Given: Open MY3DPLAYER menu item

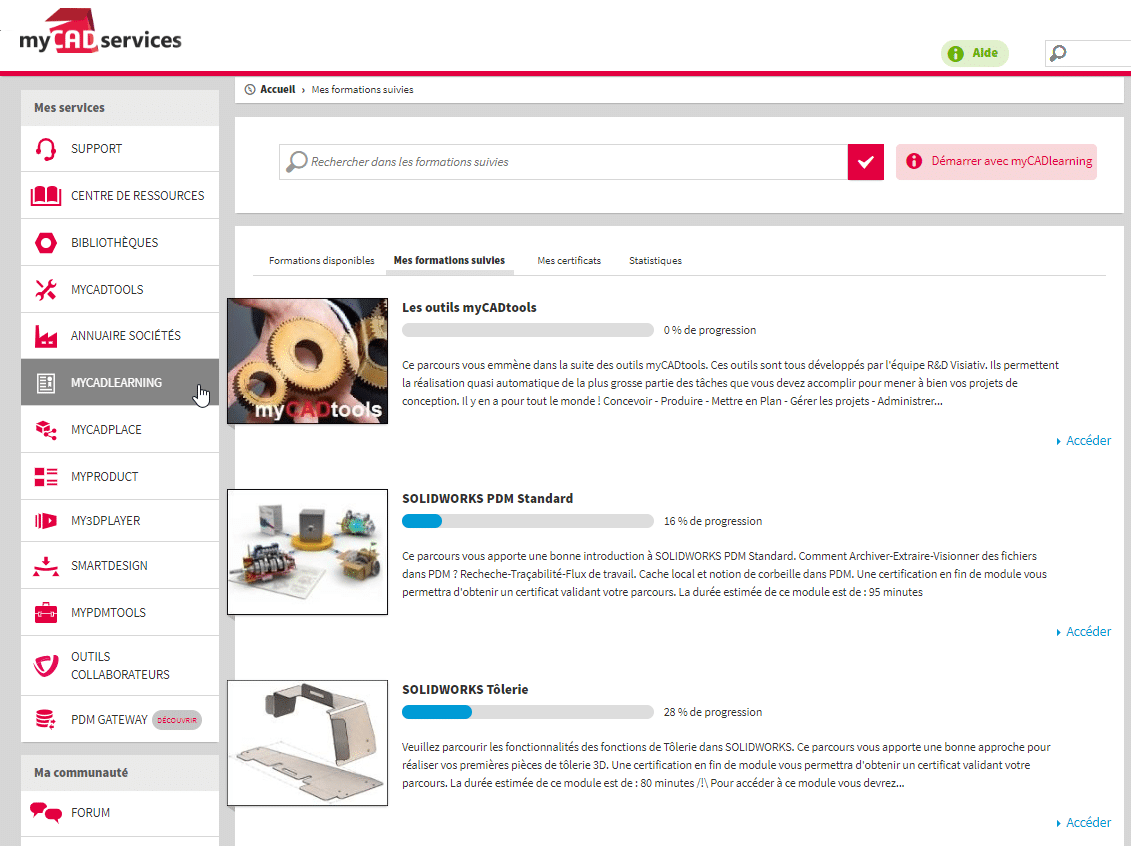Looking at the screenshot, I should click(120, 521).
